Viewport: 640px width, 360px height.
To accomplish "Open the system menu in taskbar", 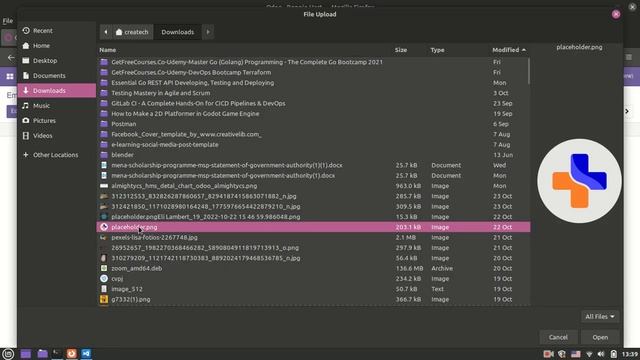I will click(8, 354).
